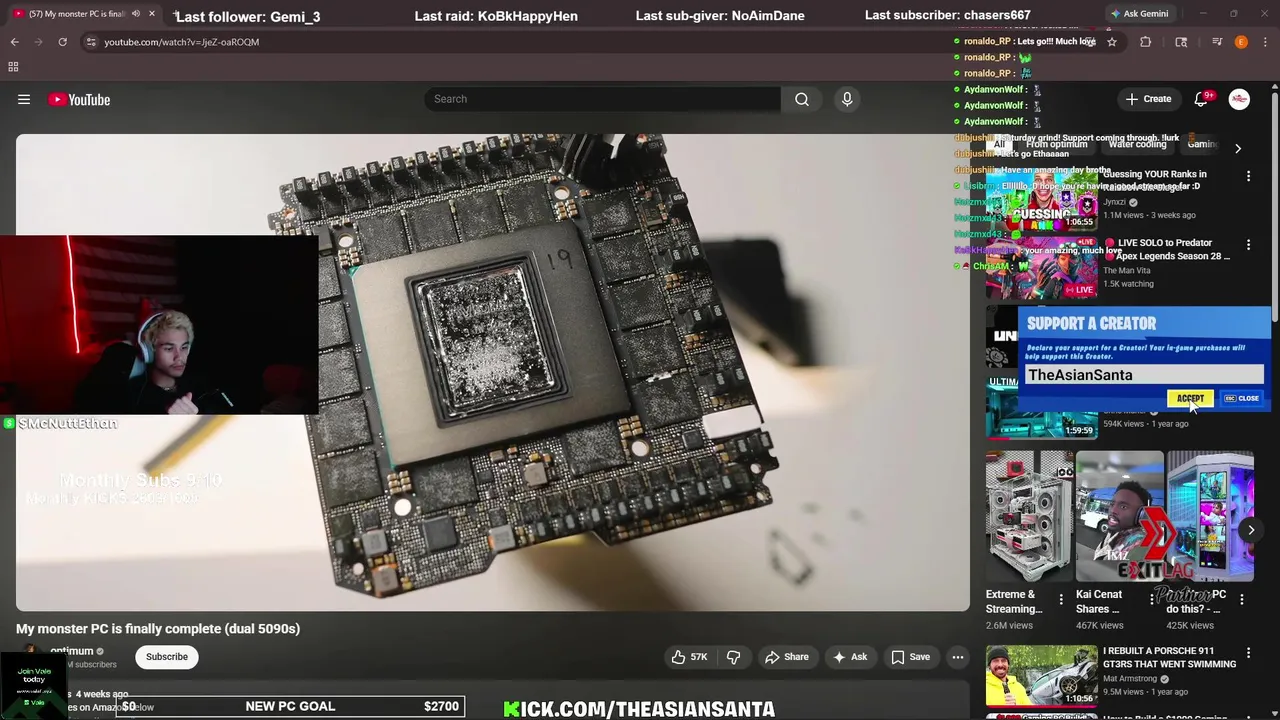Click the Create button
This screenshot has height=720, width=1280.
click(1148, 99)
